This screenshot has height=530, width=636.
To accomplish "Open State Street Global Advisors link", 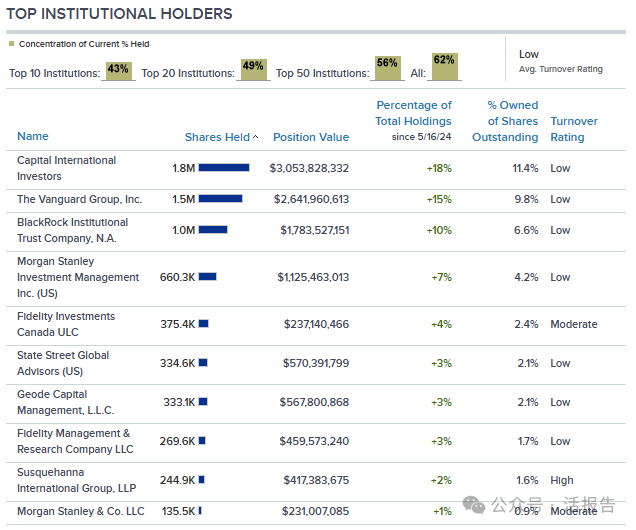I will [63, 363].
